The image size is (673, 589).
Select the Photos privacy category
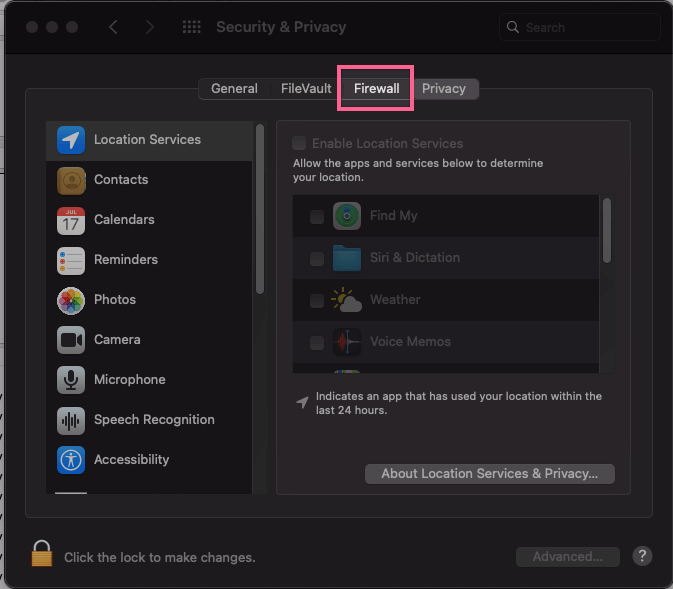coord(149,300)
